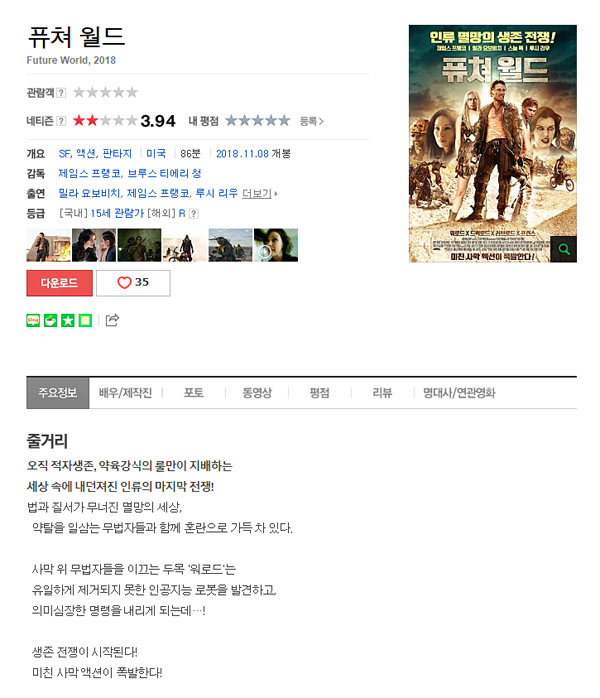
Task: Open the first still thumbnail with fire
Action: pyautogui.click(x=49, y=245)
